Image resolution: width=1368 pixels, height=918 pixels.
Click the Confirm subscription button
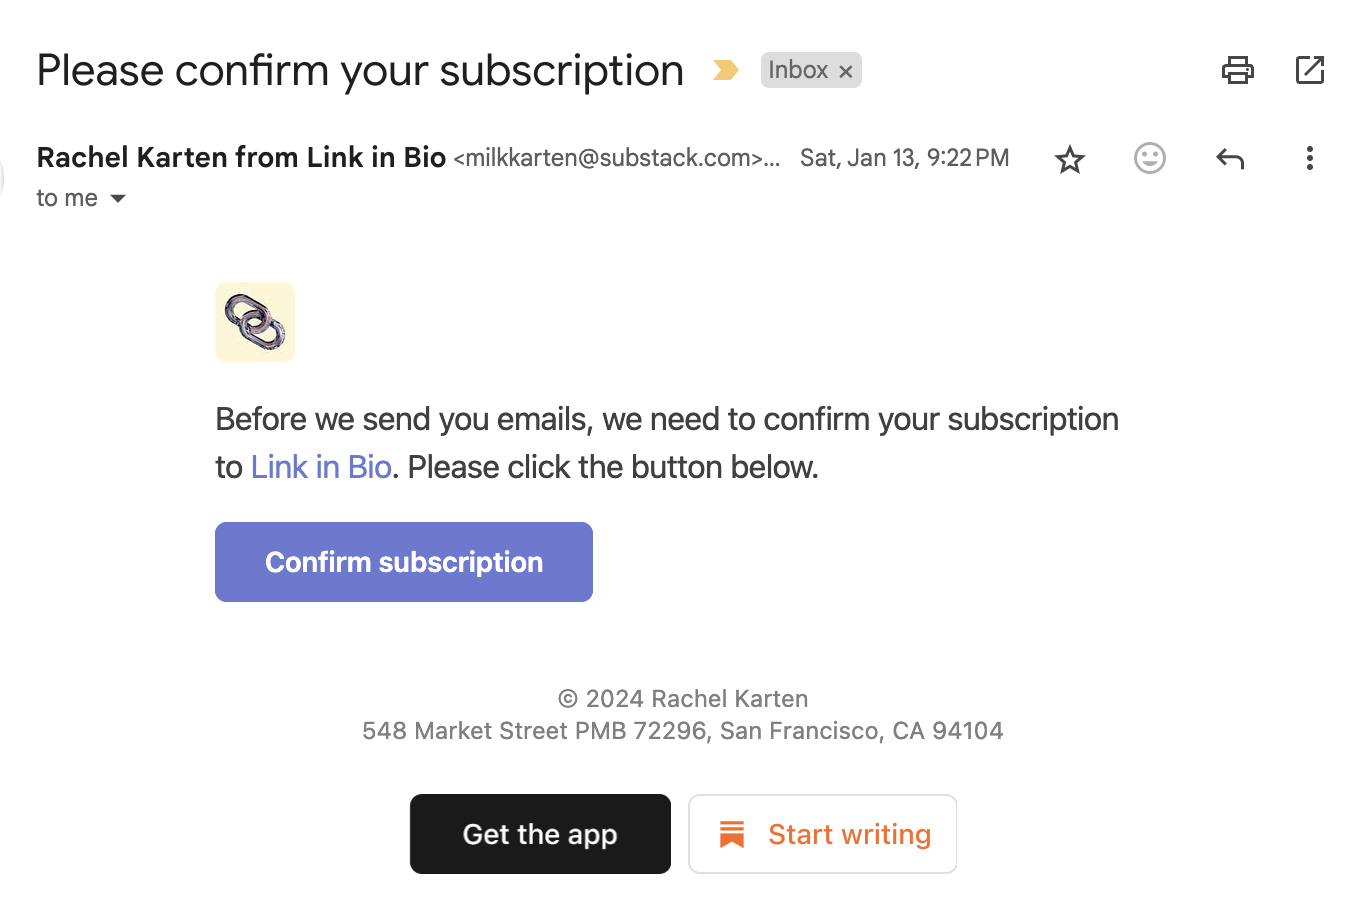click(404, 562)
